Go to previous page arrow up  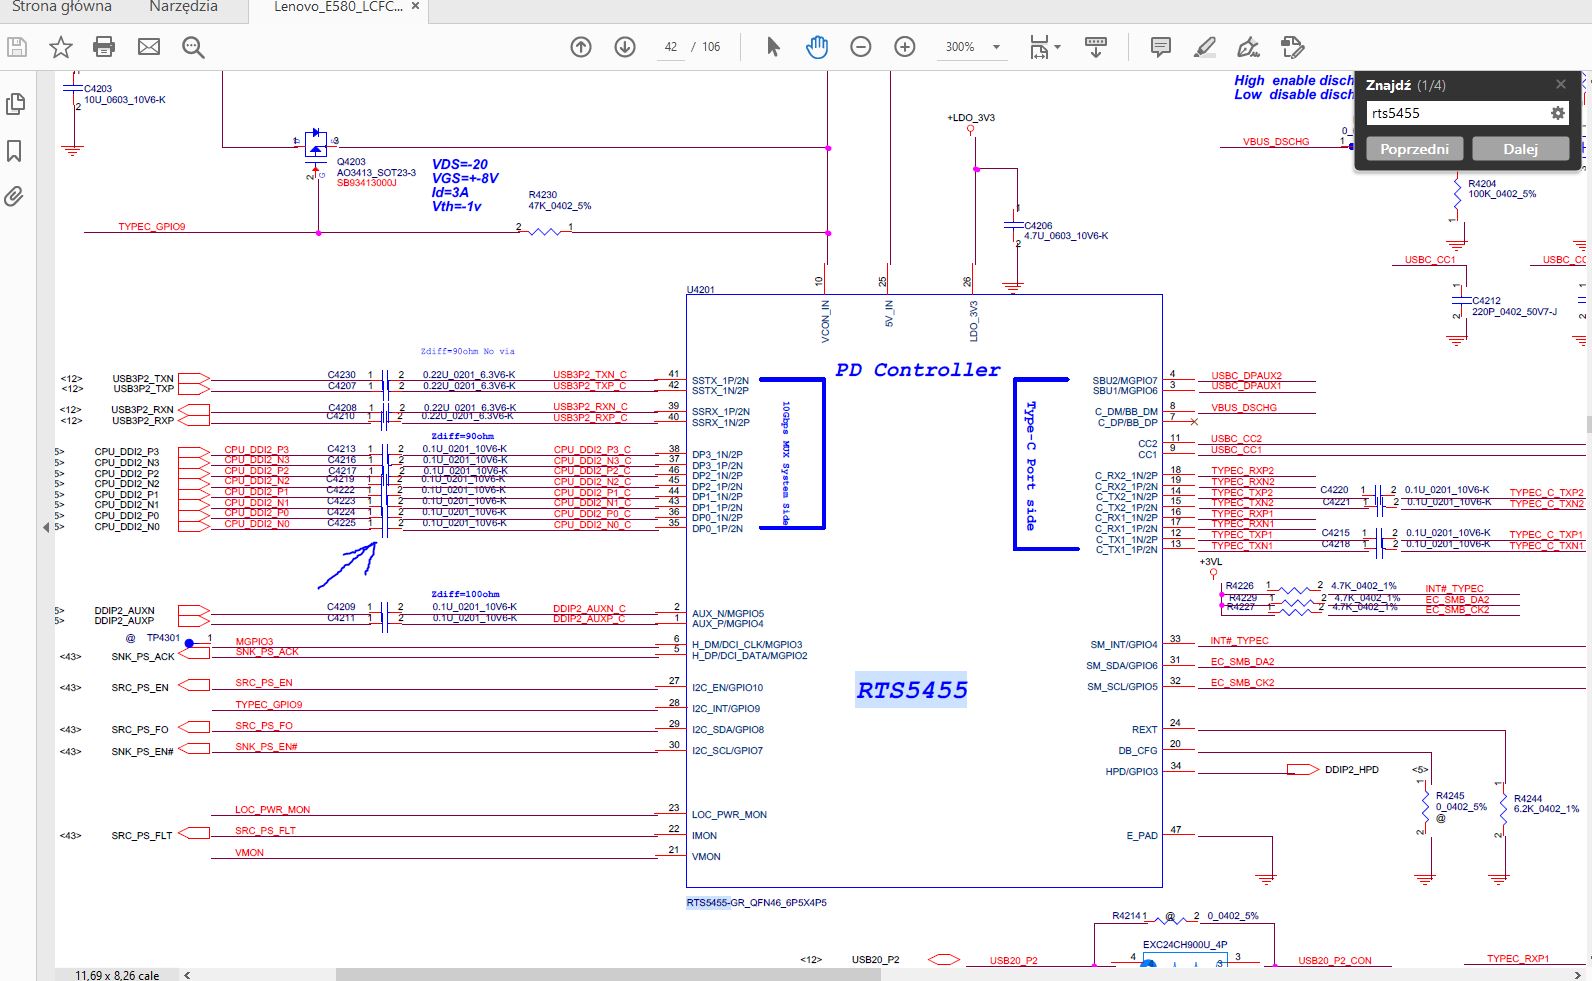581,47
